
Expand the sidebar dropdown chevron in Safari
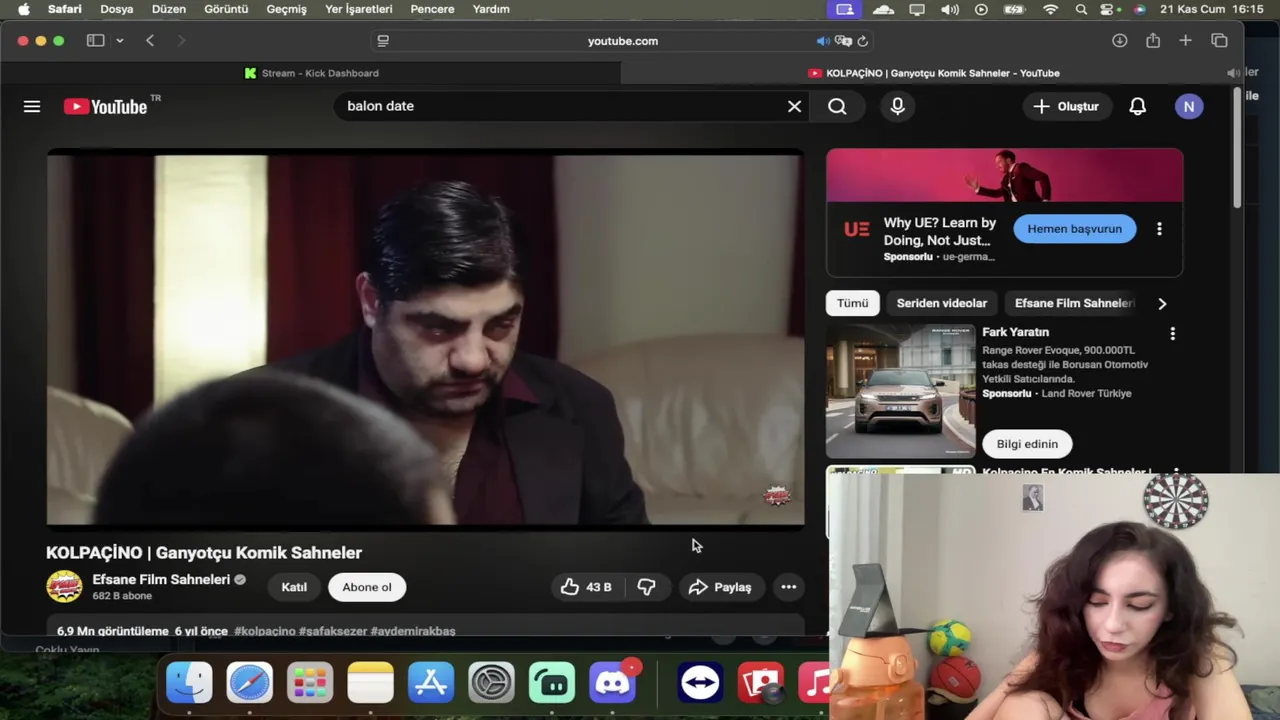click(x=119, y=41)
